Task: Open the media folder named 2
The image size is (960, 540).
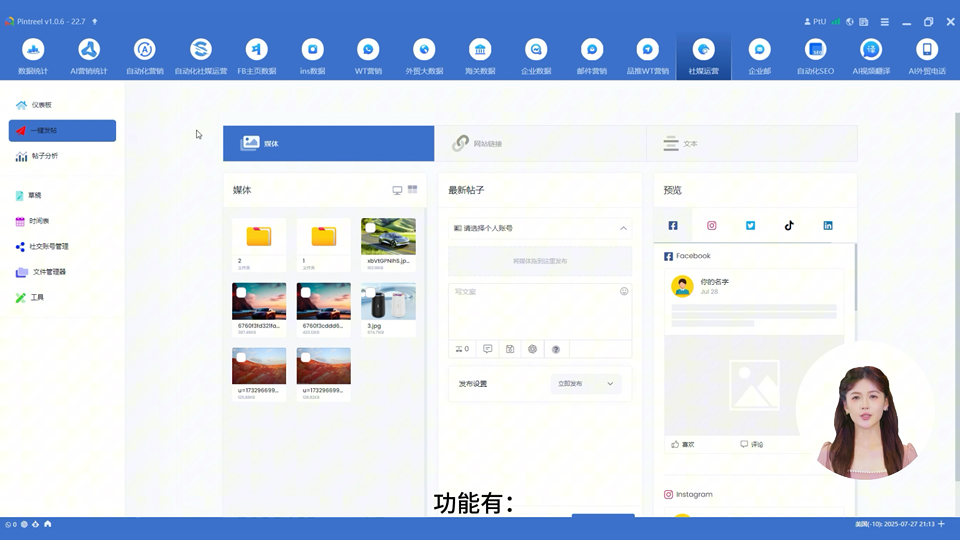Action: click(x=259, y=244)
